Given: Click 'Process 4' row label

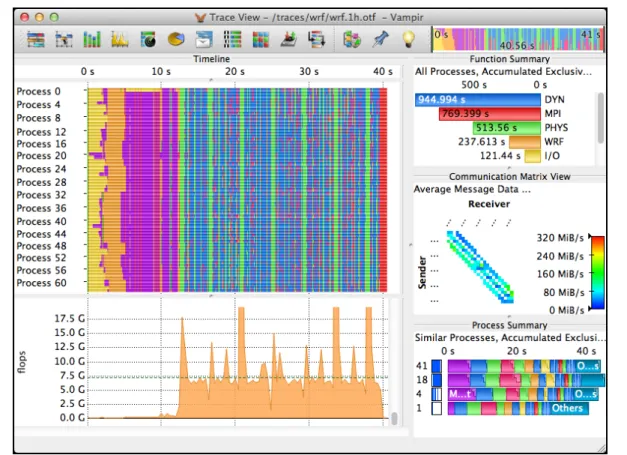Looking at the screenshot, I should (x=38, y=105).
